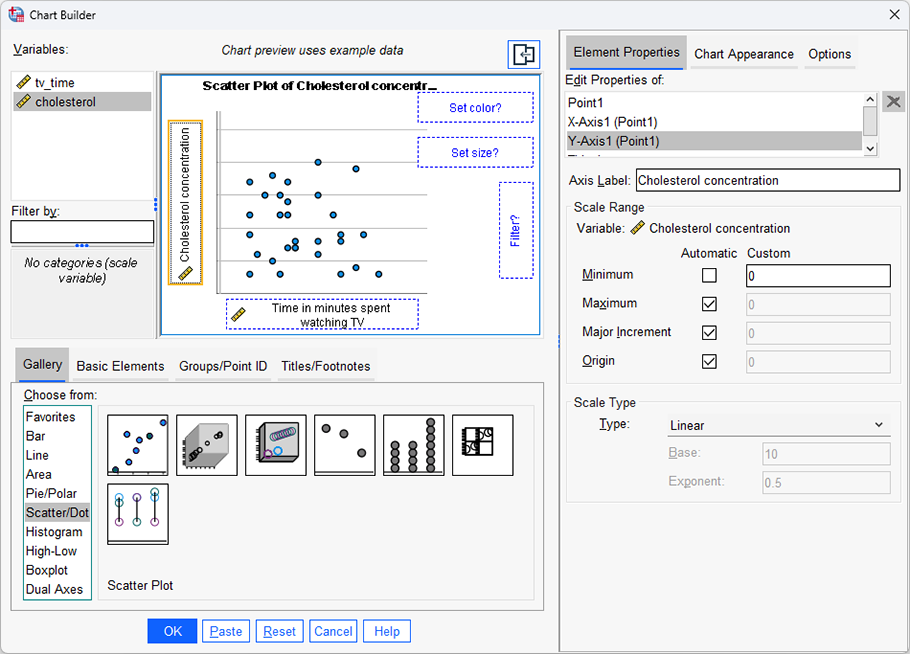Select the Scatterplot Matrix icon
This screenshot has height=654, width=910.
coord(482,445)
